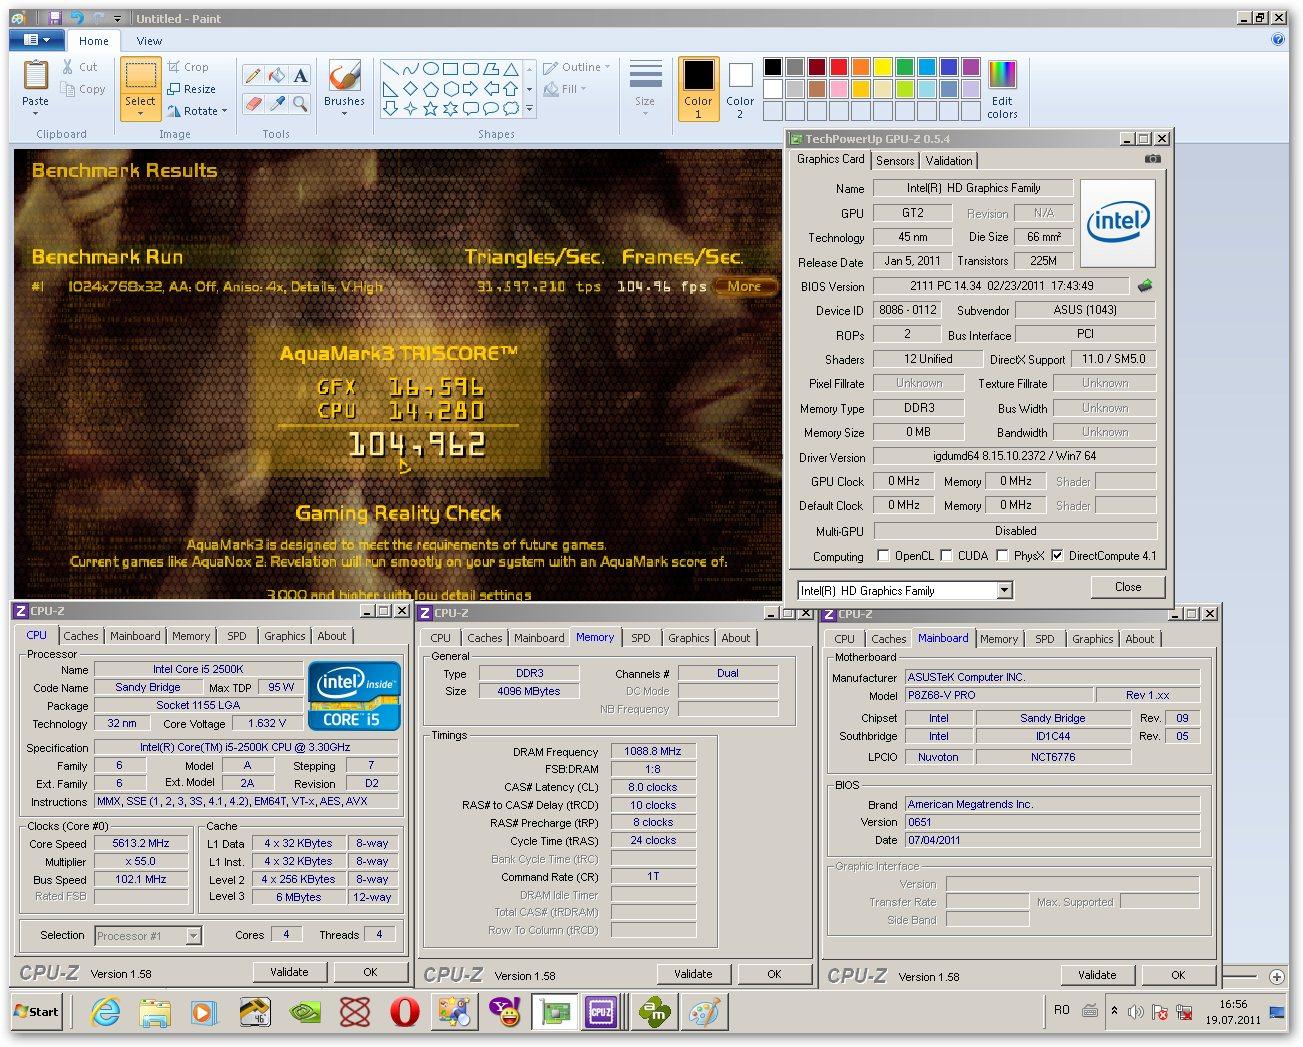The height and width of the screenshot is (1047, 1303).
Task: Click Close button in GPU-Z
Action: (x=1128, y=587)
